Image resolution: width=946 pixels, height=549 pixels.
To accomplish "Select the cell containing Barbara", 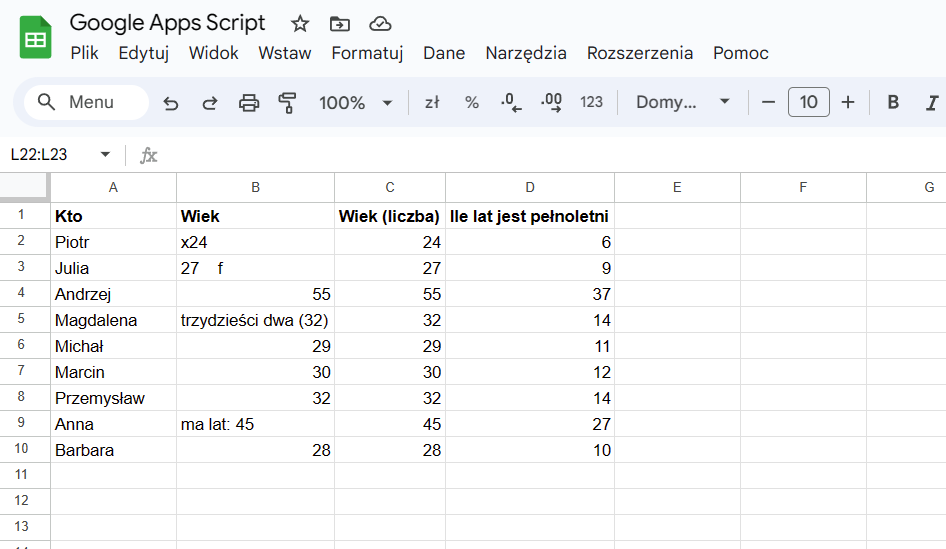I will [113, 449].
